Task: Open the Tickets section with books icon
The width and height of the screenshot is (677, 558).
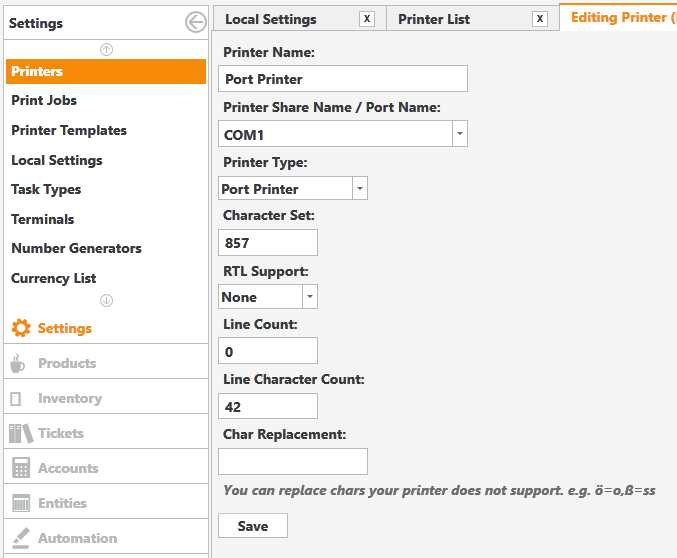Action: point(106,433)
